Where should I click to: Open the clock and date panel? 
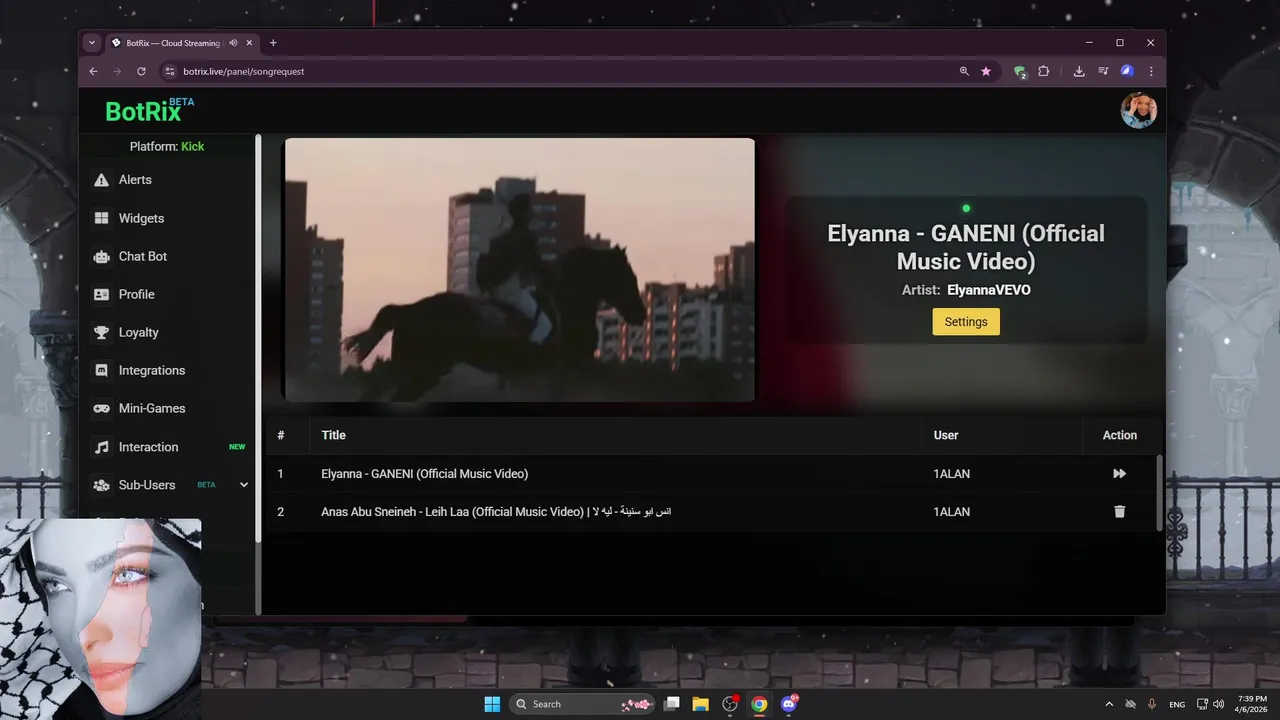click(x=1251, y=704)
